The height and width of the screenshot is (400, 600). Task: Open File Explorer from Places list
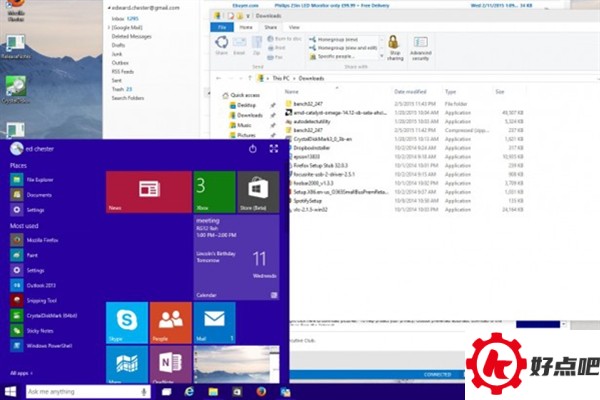(32, 180)
